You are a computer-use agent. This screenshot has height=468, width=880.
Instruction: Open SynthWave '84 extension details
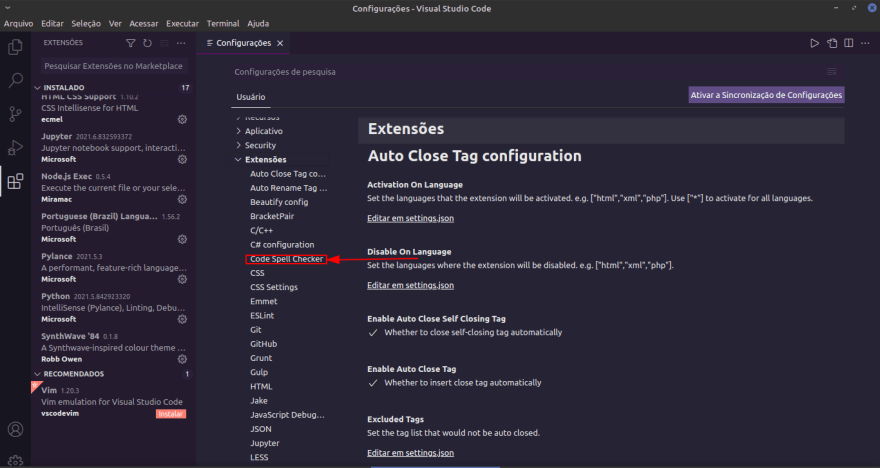(x=114, y=347)
